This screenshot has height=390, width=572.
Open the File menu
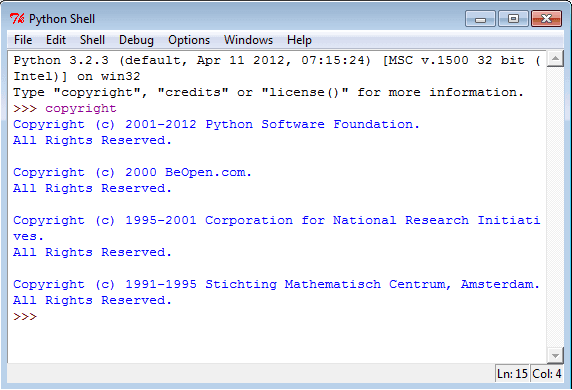click(23, 40)
